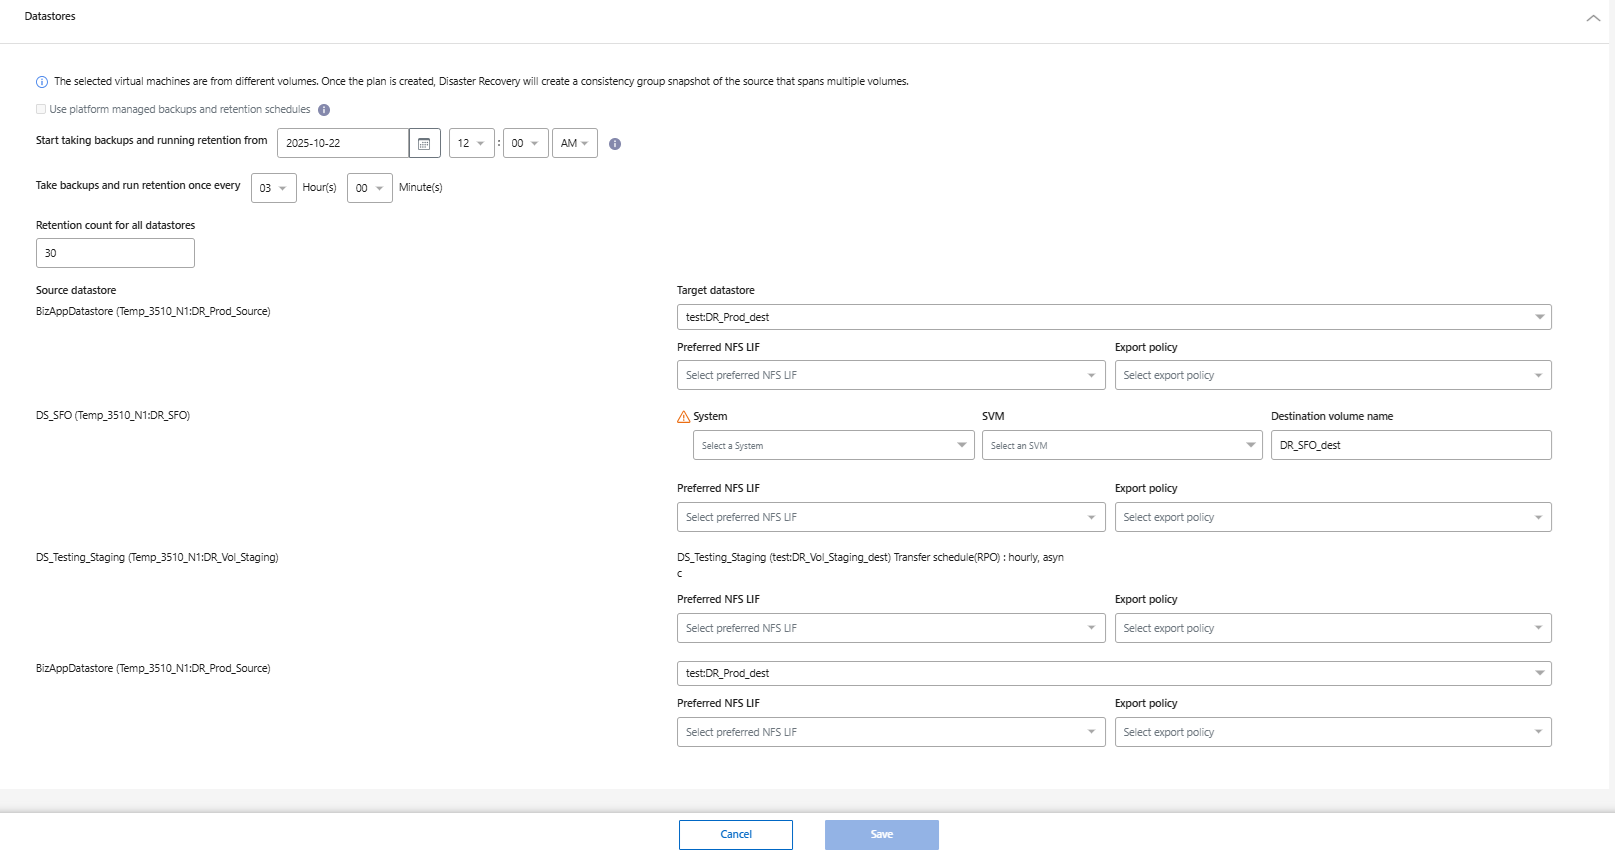
Task: Open the start hour dropdown
Action: [471, 144]
